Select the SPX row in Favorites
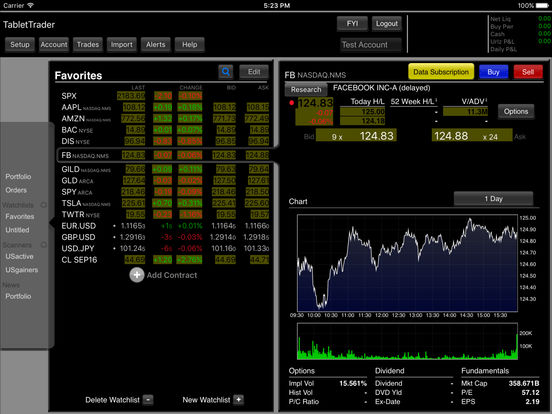 point(165,96)
